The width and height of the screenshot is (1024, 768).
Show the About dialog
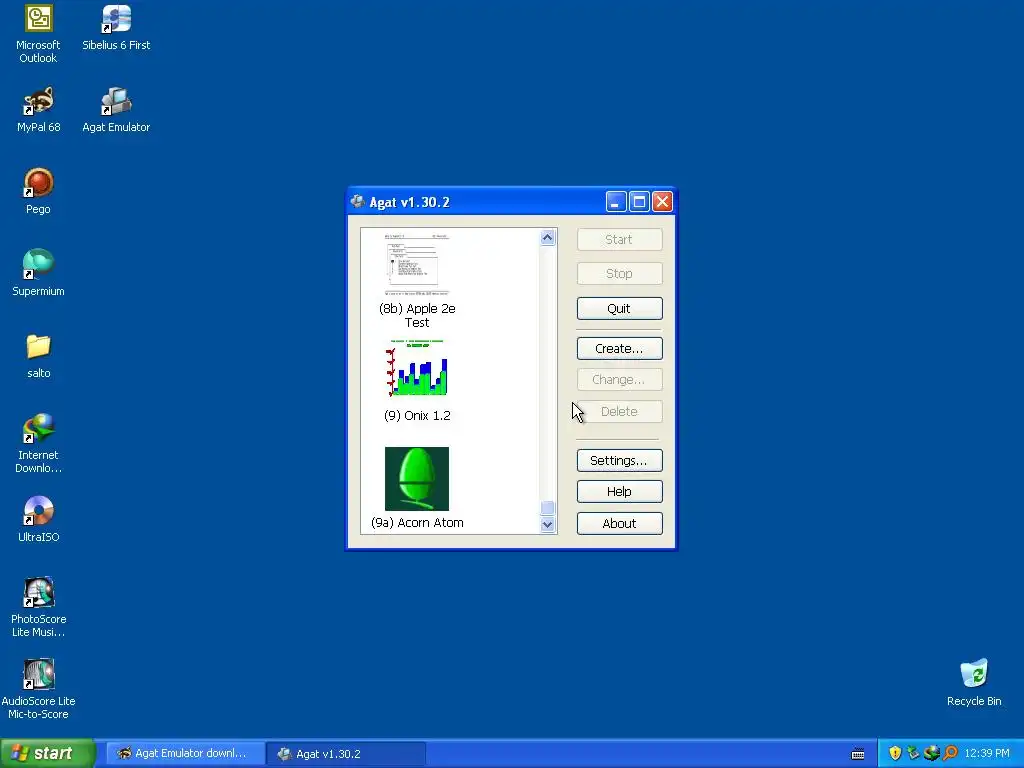619,523
